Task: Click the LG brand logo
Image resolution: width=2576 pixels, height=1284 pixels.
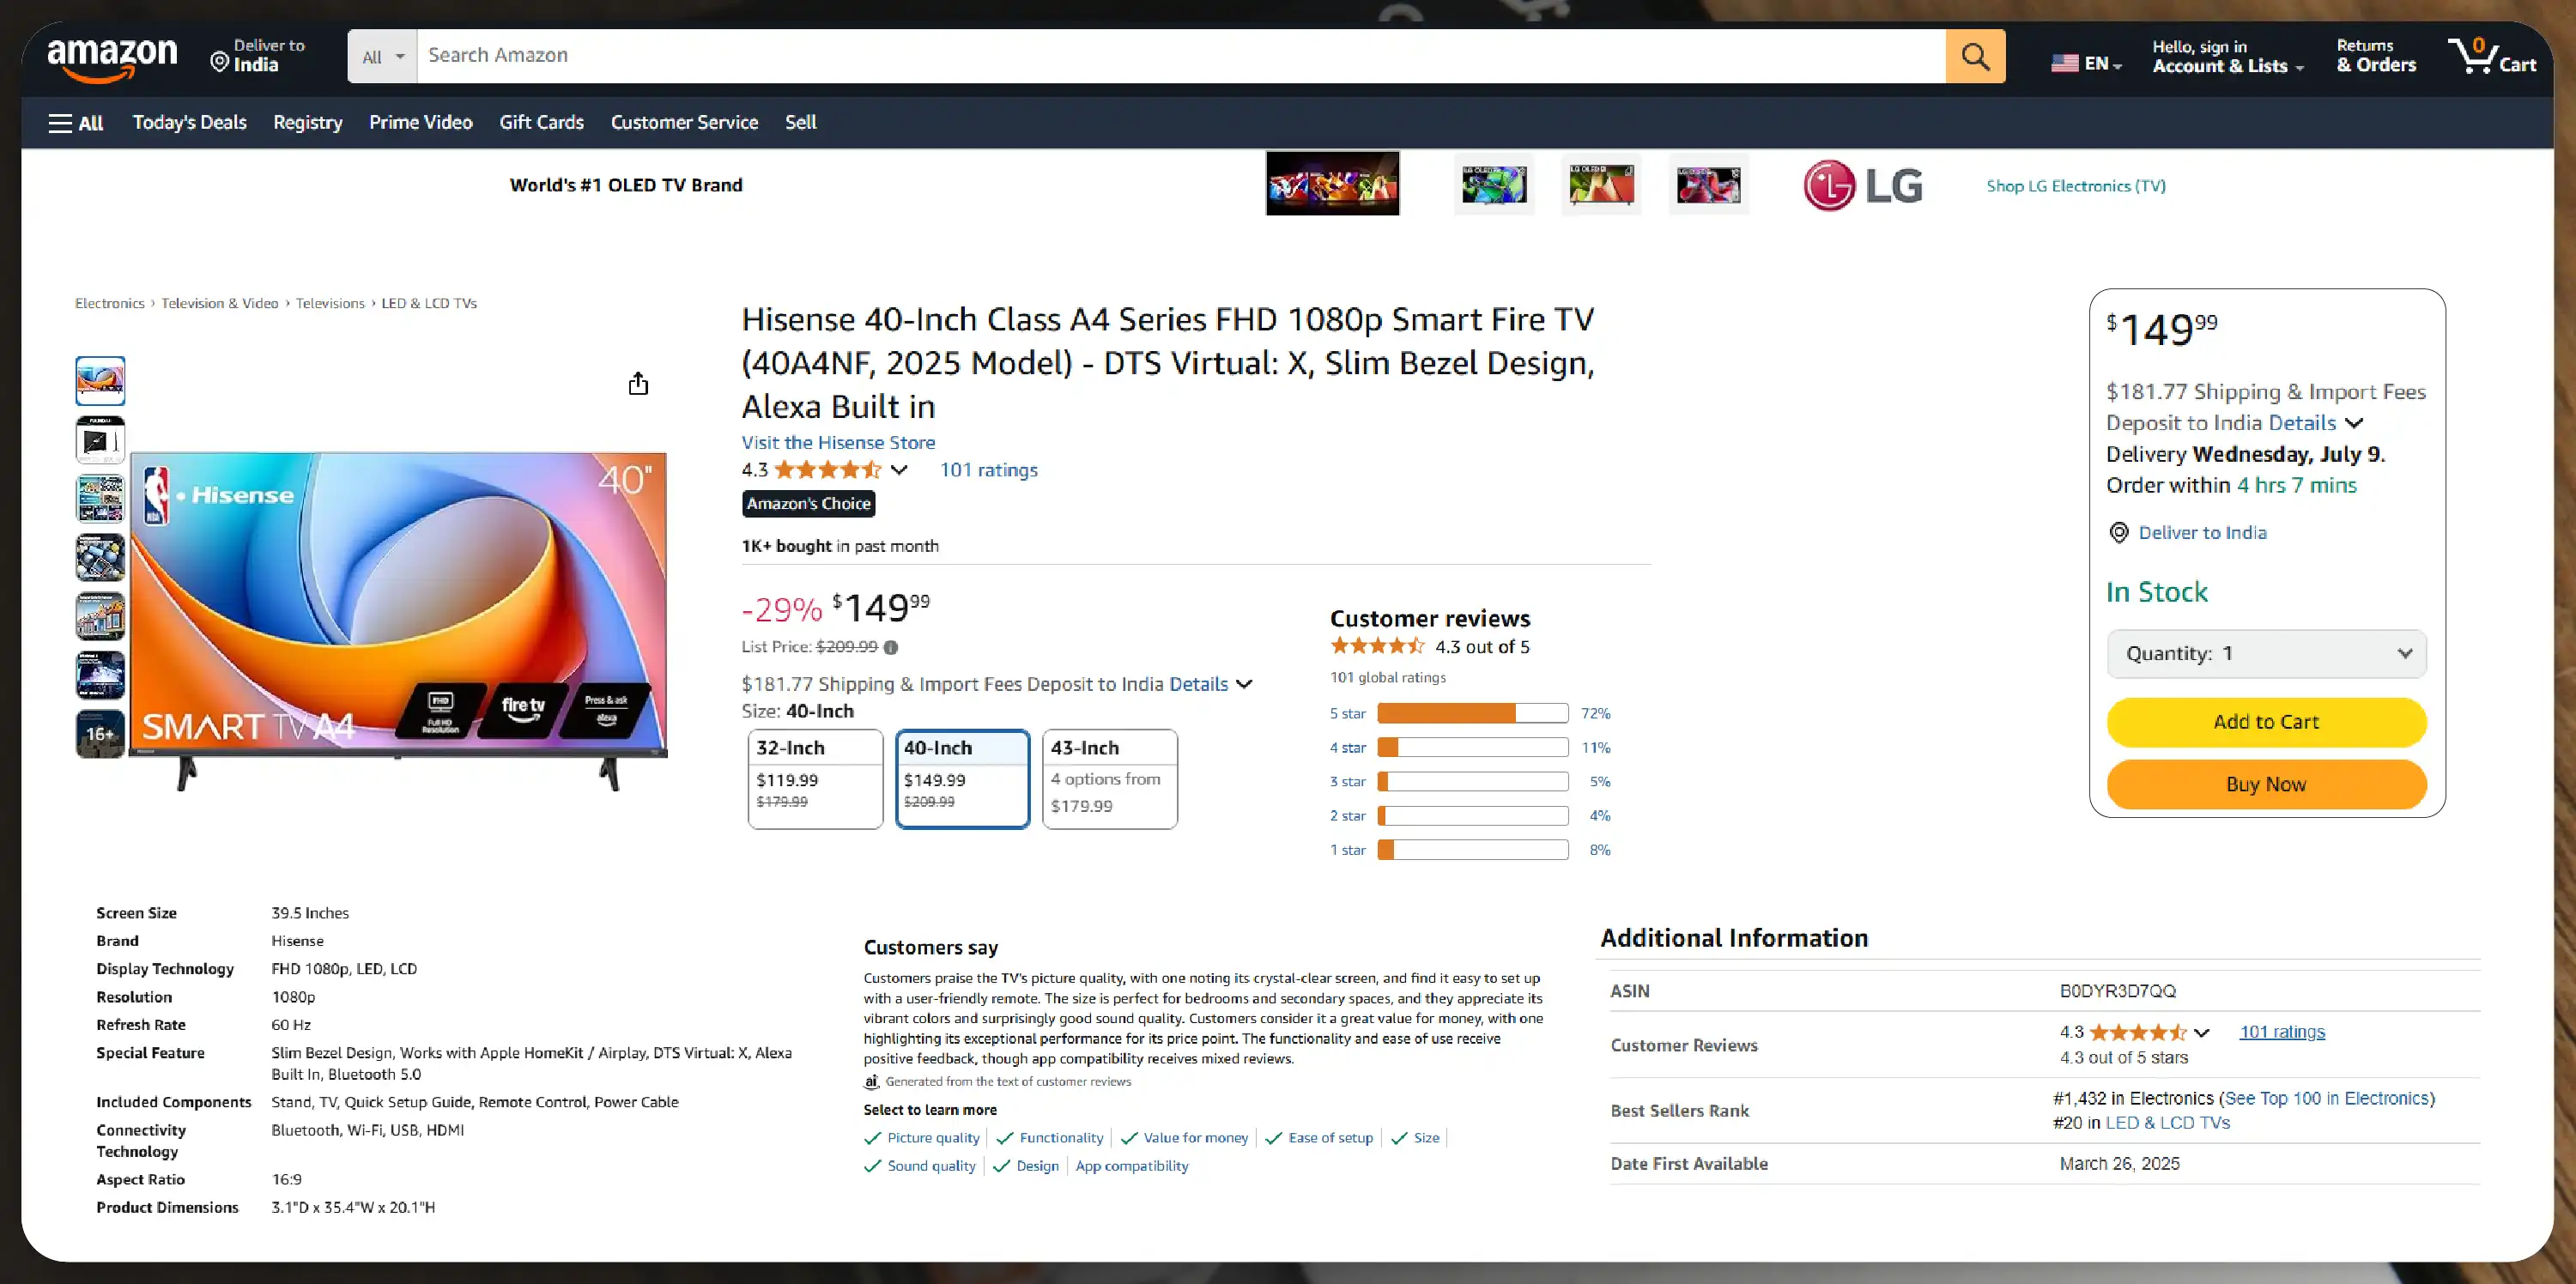Action: tap(1863, 185)
